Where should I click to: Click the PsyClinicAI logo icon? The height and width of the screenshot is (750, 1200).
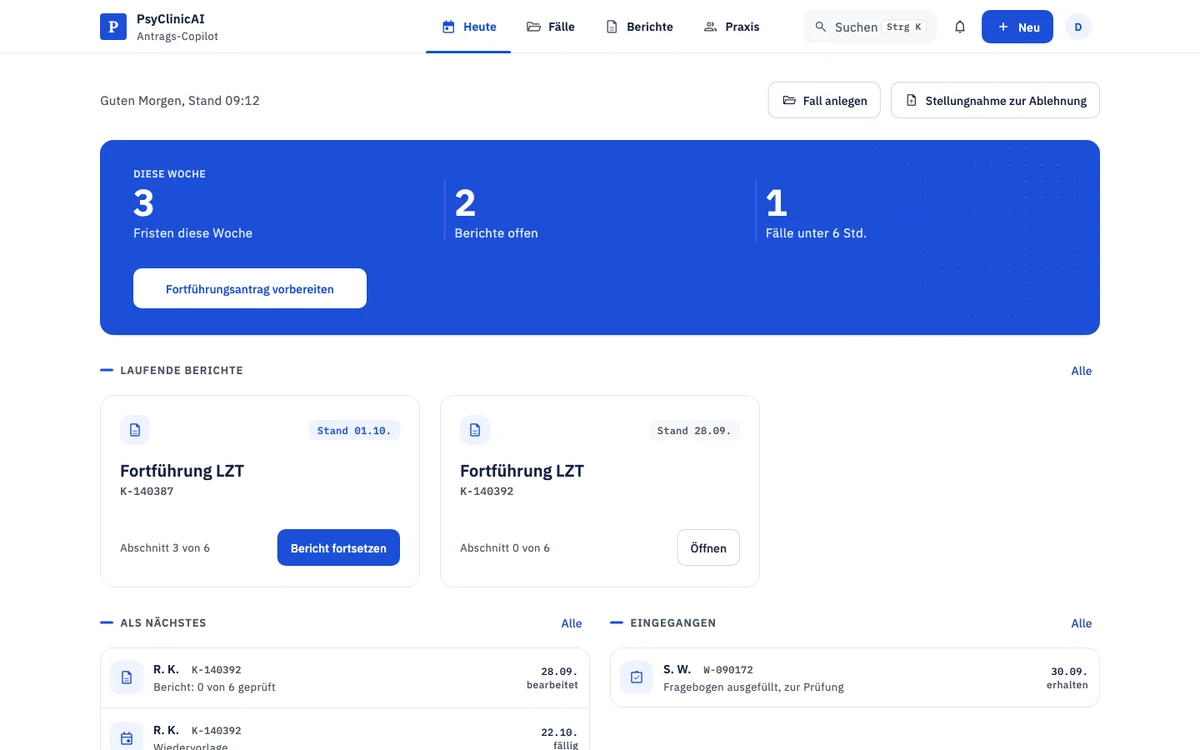(113, 27)
